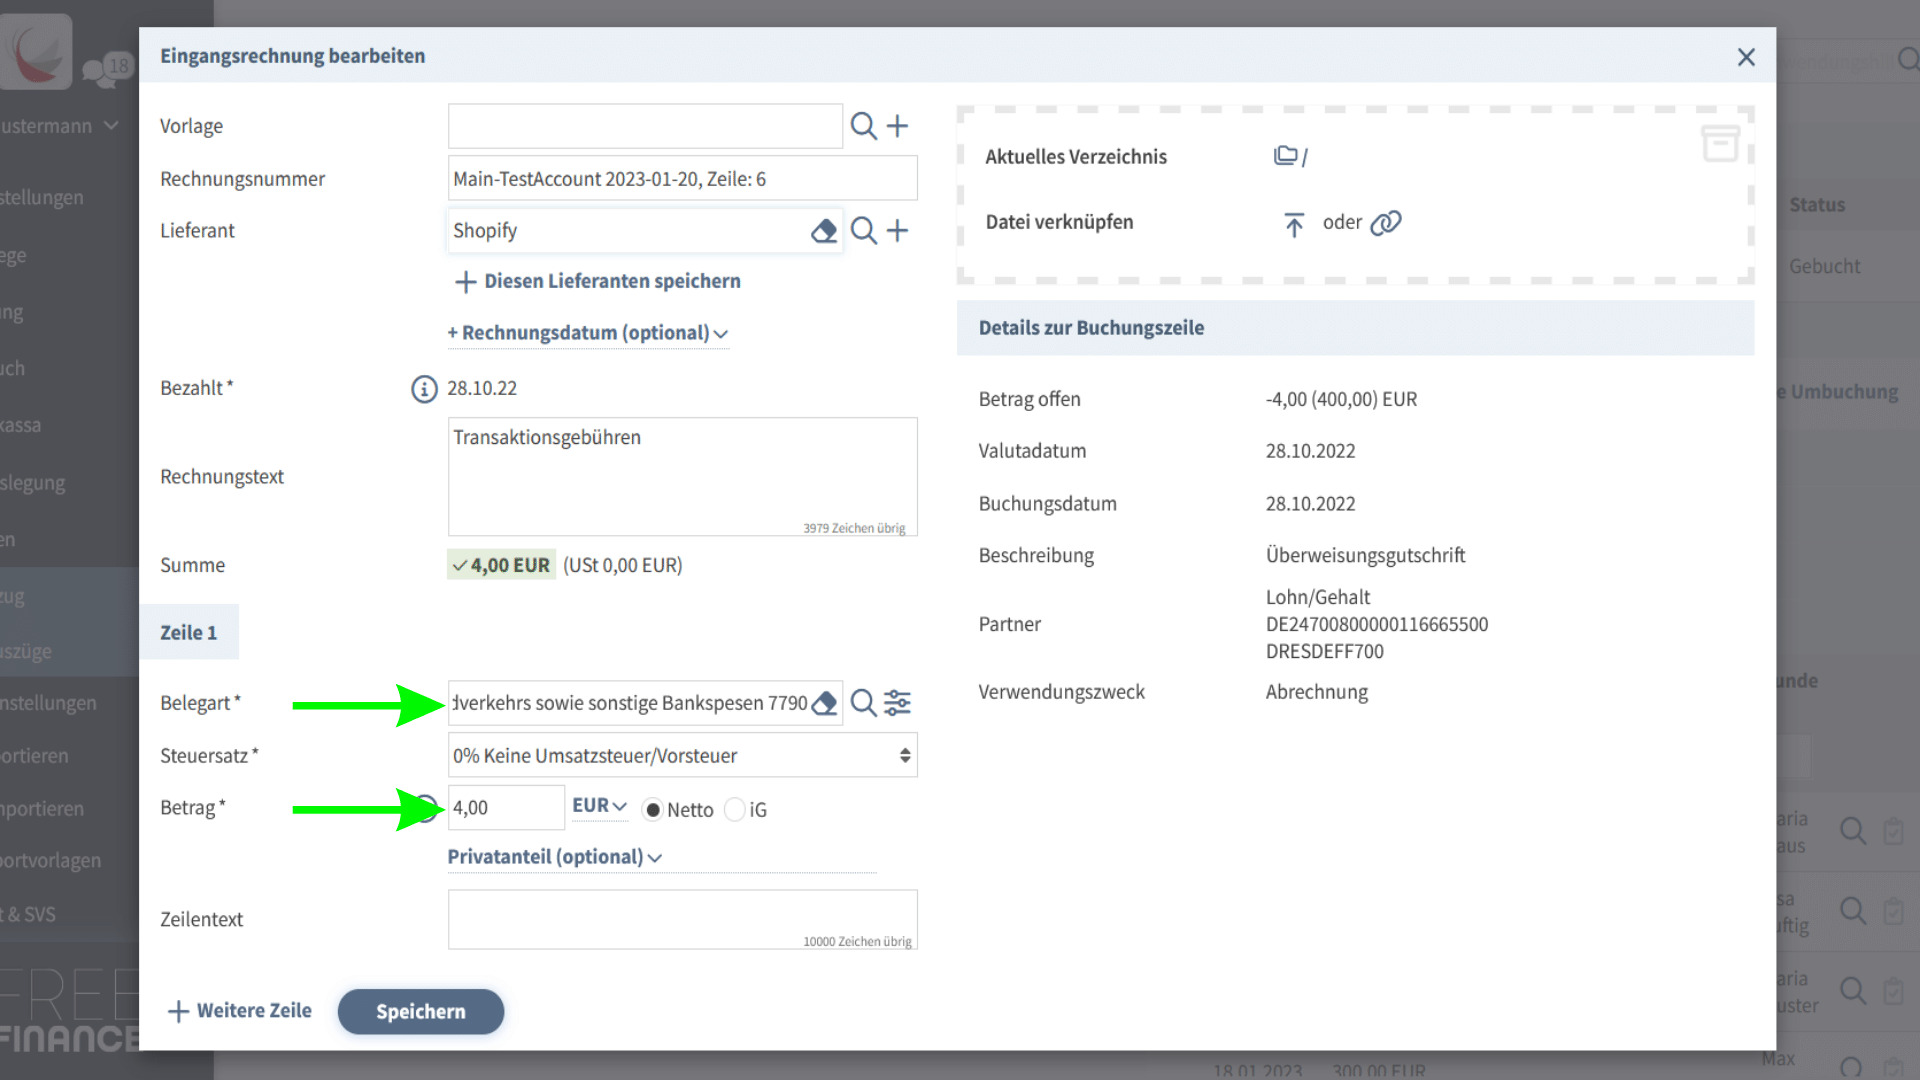Click the plus icon to add Vorlage
The height and width of the screenshot is (1080, 1920).
pos(898,126)
